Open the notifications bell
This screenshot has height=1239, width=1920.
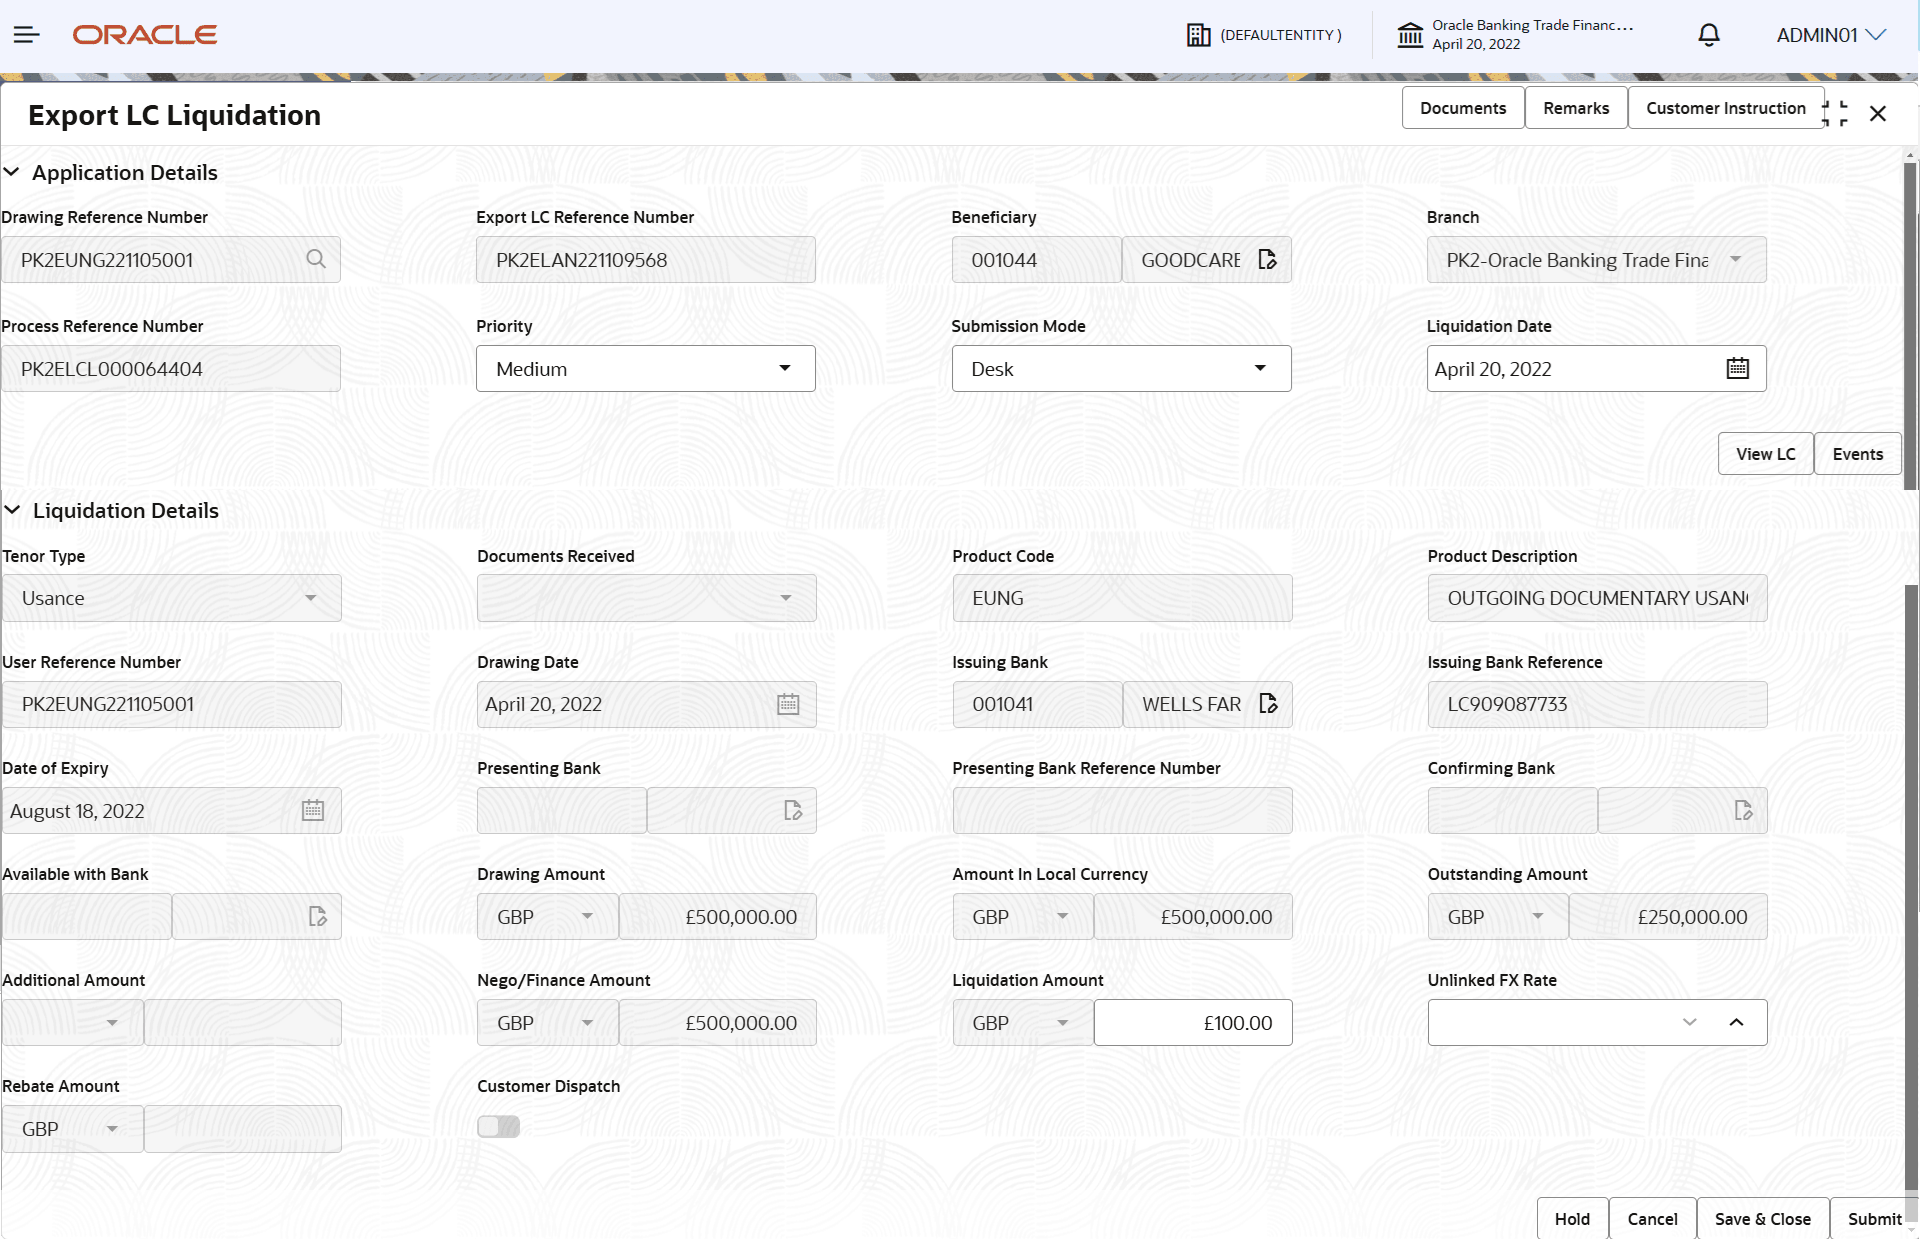pos(1707,35)
